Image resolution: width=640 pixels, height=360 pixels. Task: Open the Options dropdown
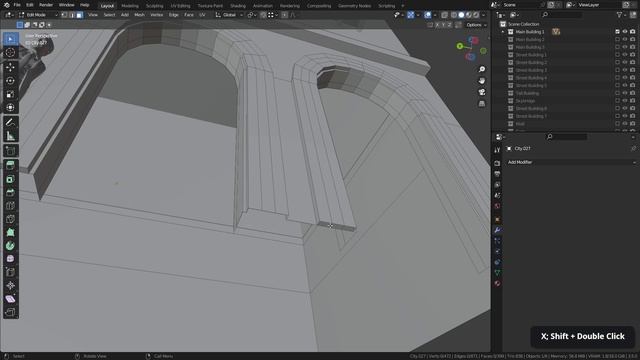tap(476, 25)
